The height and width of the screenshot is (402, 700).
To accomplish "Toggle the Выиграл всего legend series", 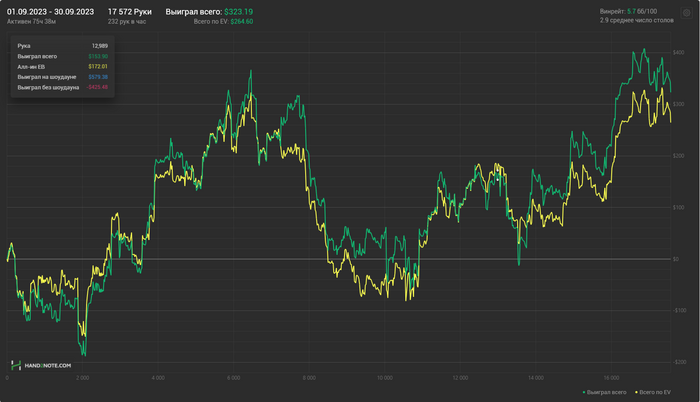I will click(604, 392).
